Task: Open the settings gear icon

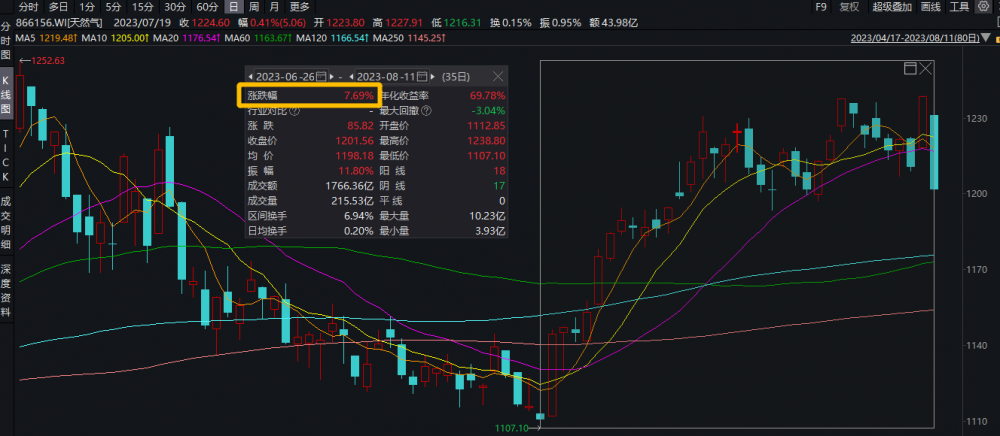Action: [983, 7]
